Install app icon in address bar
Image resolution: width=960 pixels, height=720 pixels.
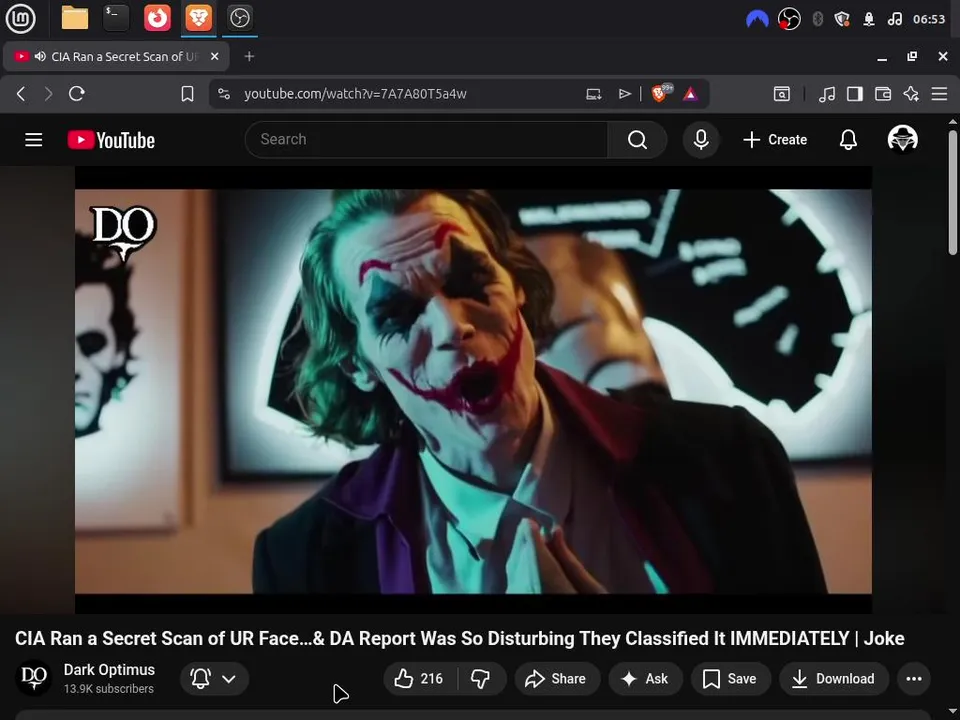pyautogui.click(x=593, y=94)
